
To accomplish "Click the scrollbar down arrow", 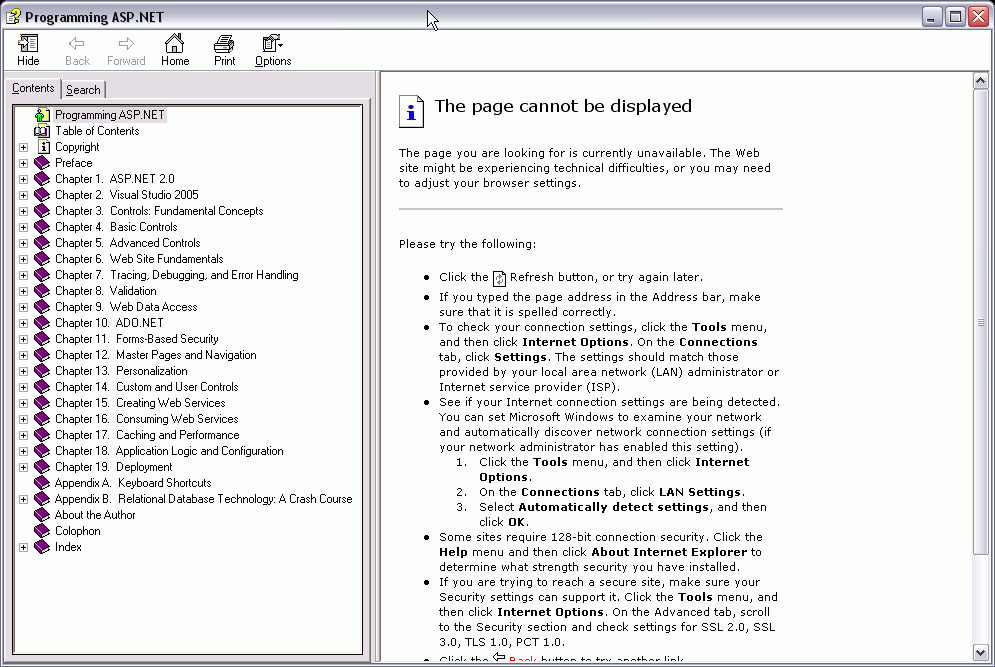I will point(980,652).
